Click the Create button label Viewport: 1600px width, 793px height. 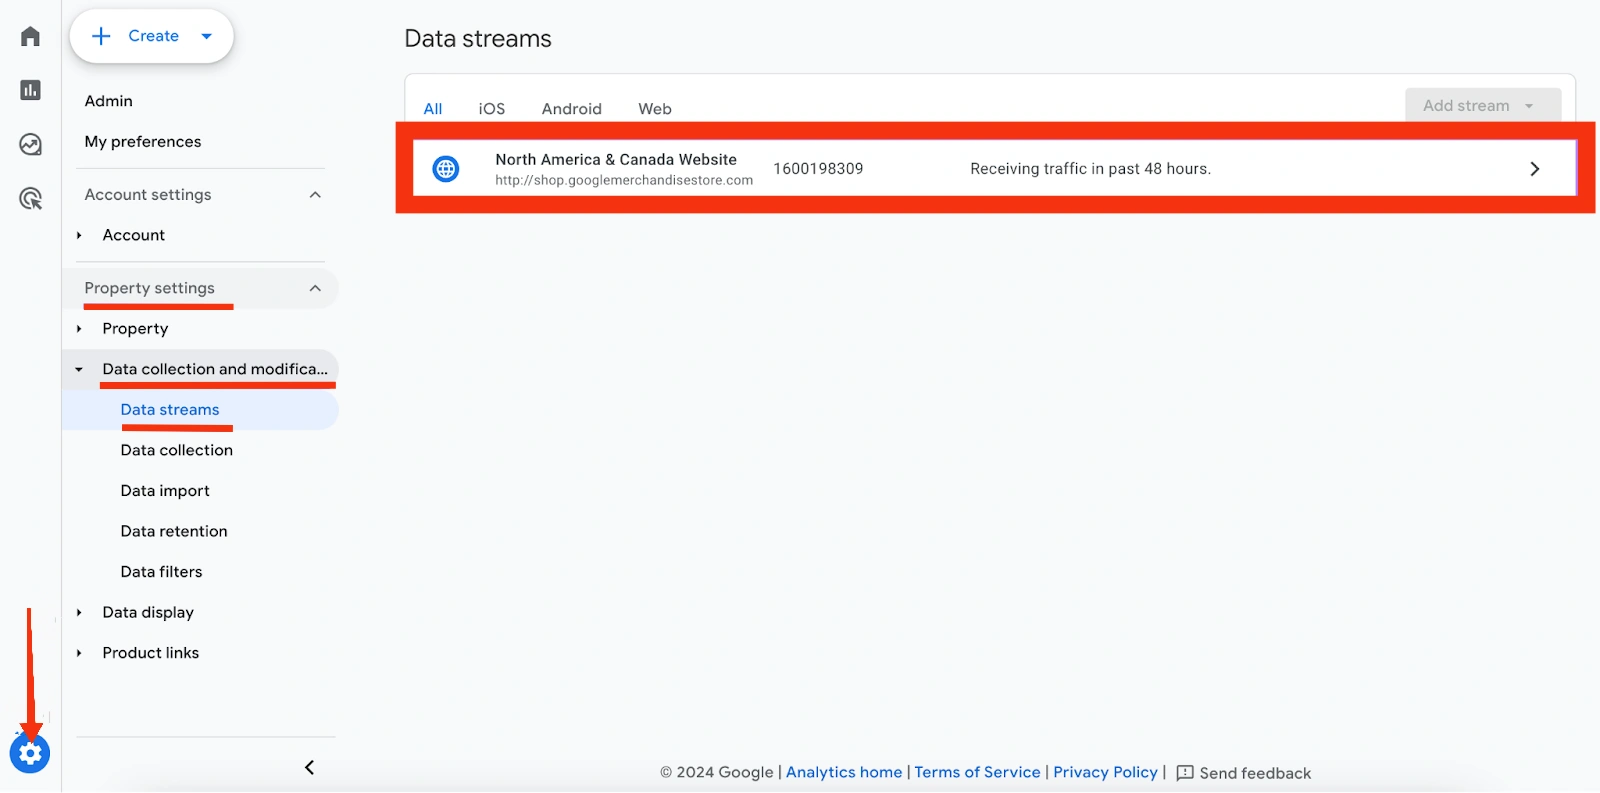[x=154, y=36]
